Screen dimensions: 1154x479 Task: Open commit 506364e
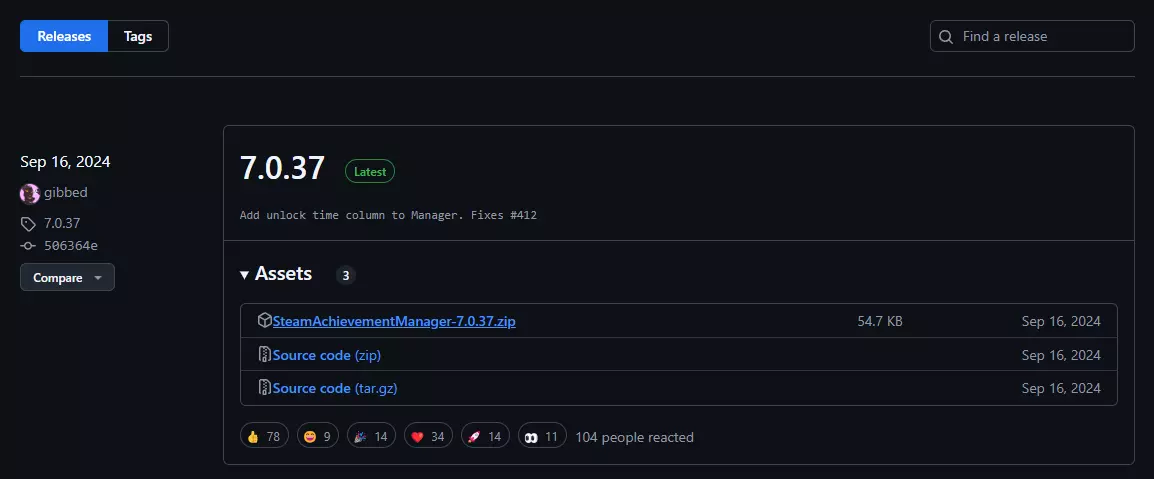pyautogui.click(x=71, y=246)
